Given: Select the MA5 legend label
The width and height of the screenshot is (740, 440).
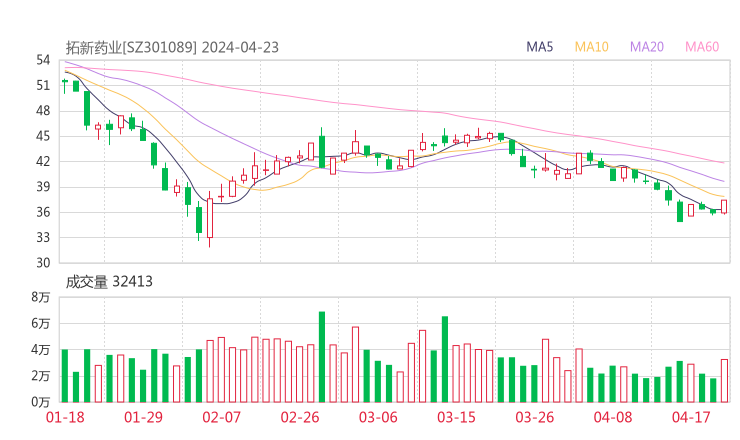Looking at the screenshot, I should pos(539,47).
